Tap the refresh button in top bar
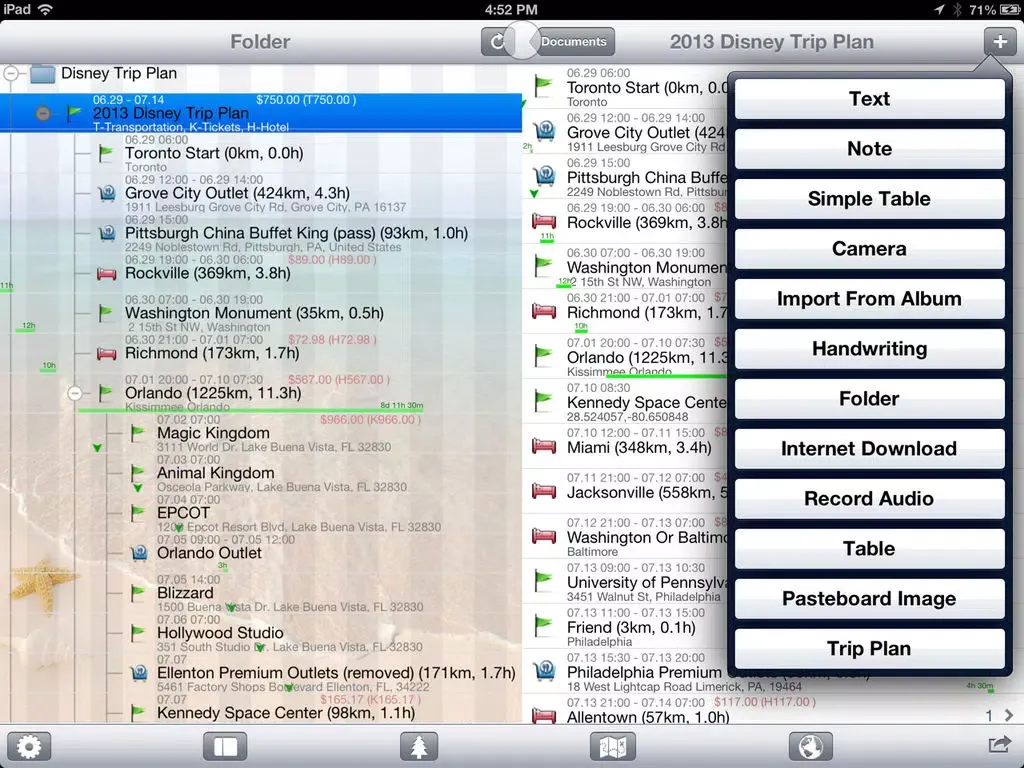This screenshot has height=768, width=1024. 498,42
